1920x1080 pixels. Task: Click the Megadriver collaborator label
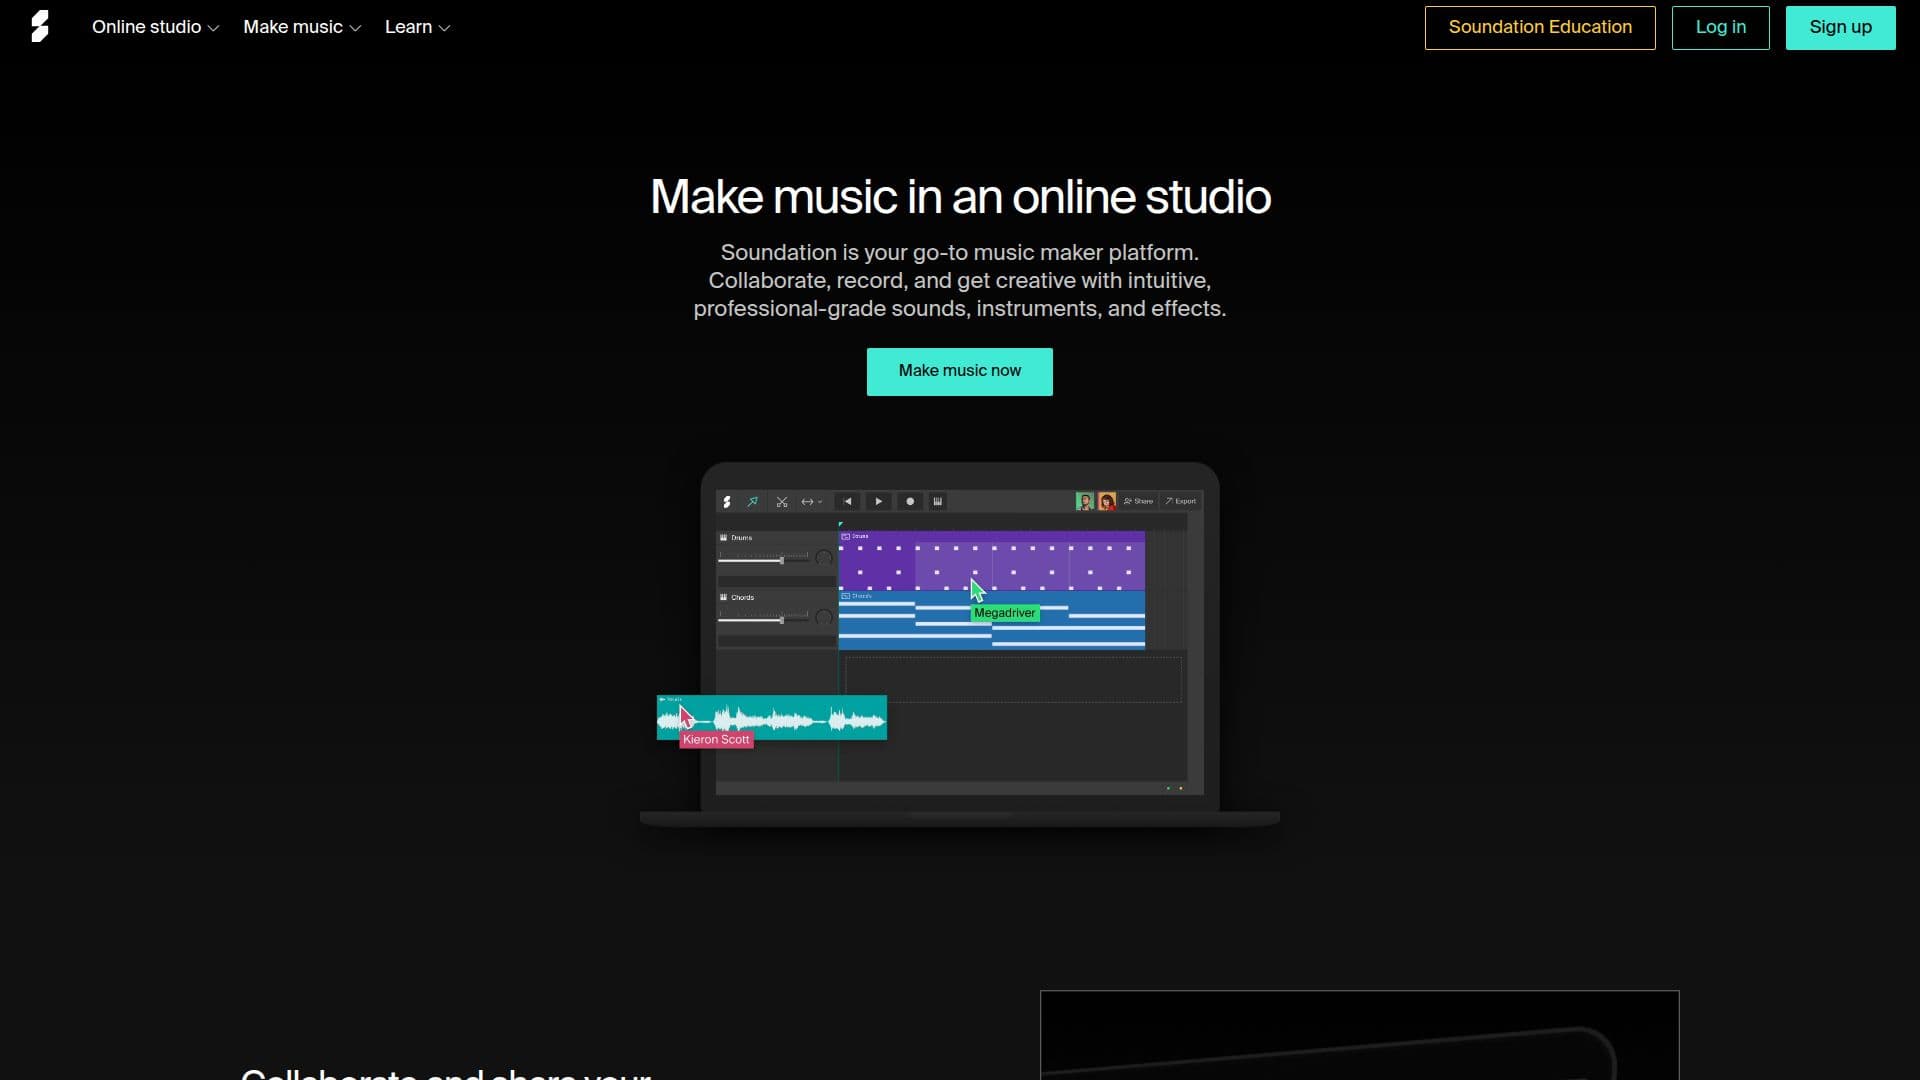[x=1005, y=613]
